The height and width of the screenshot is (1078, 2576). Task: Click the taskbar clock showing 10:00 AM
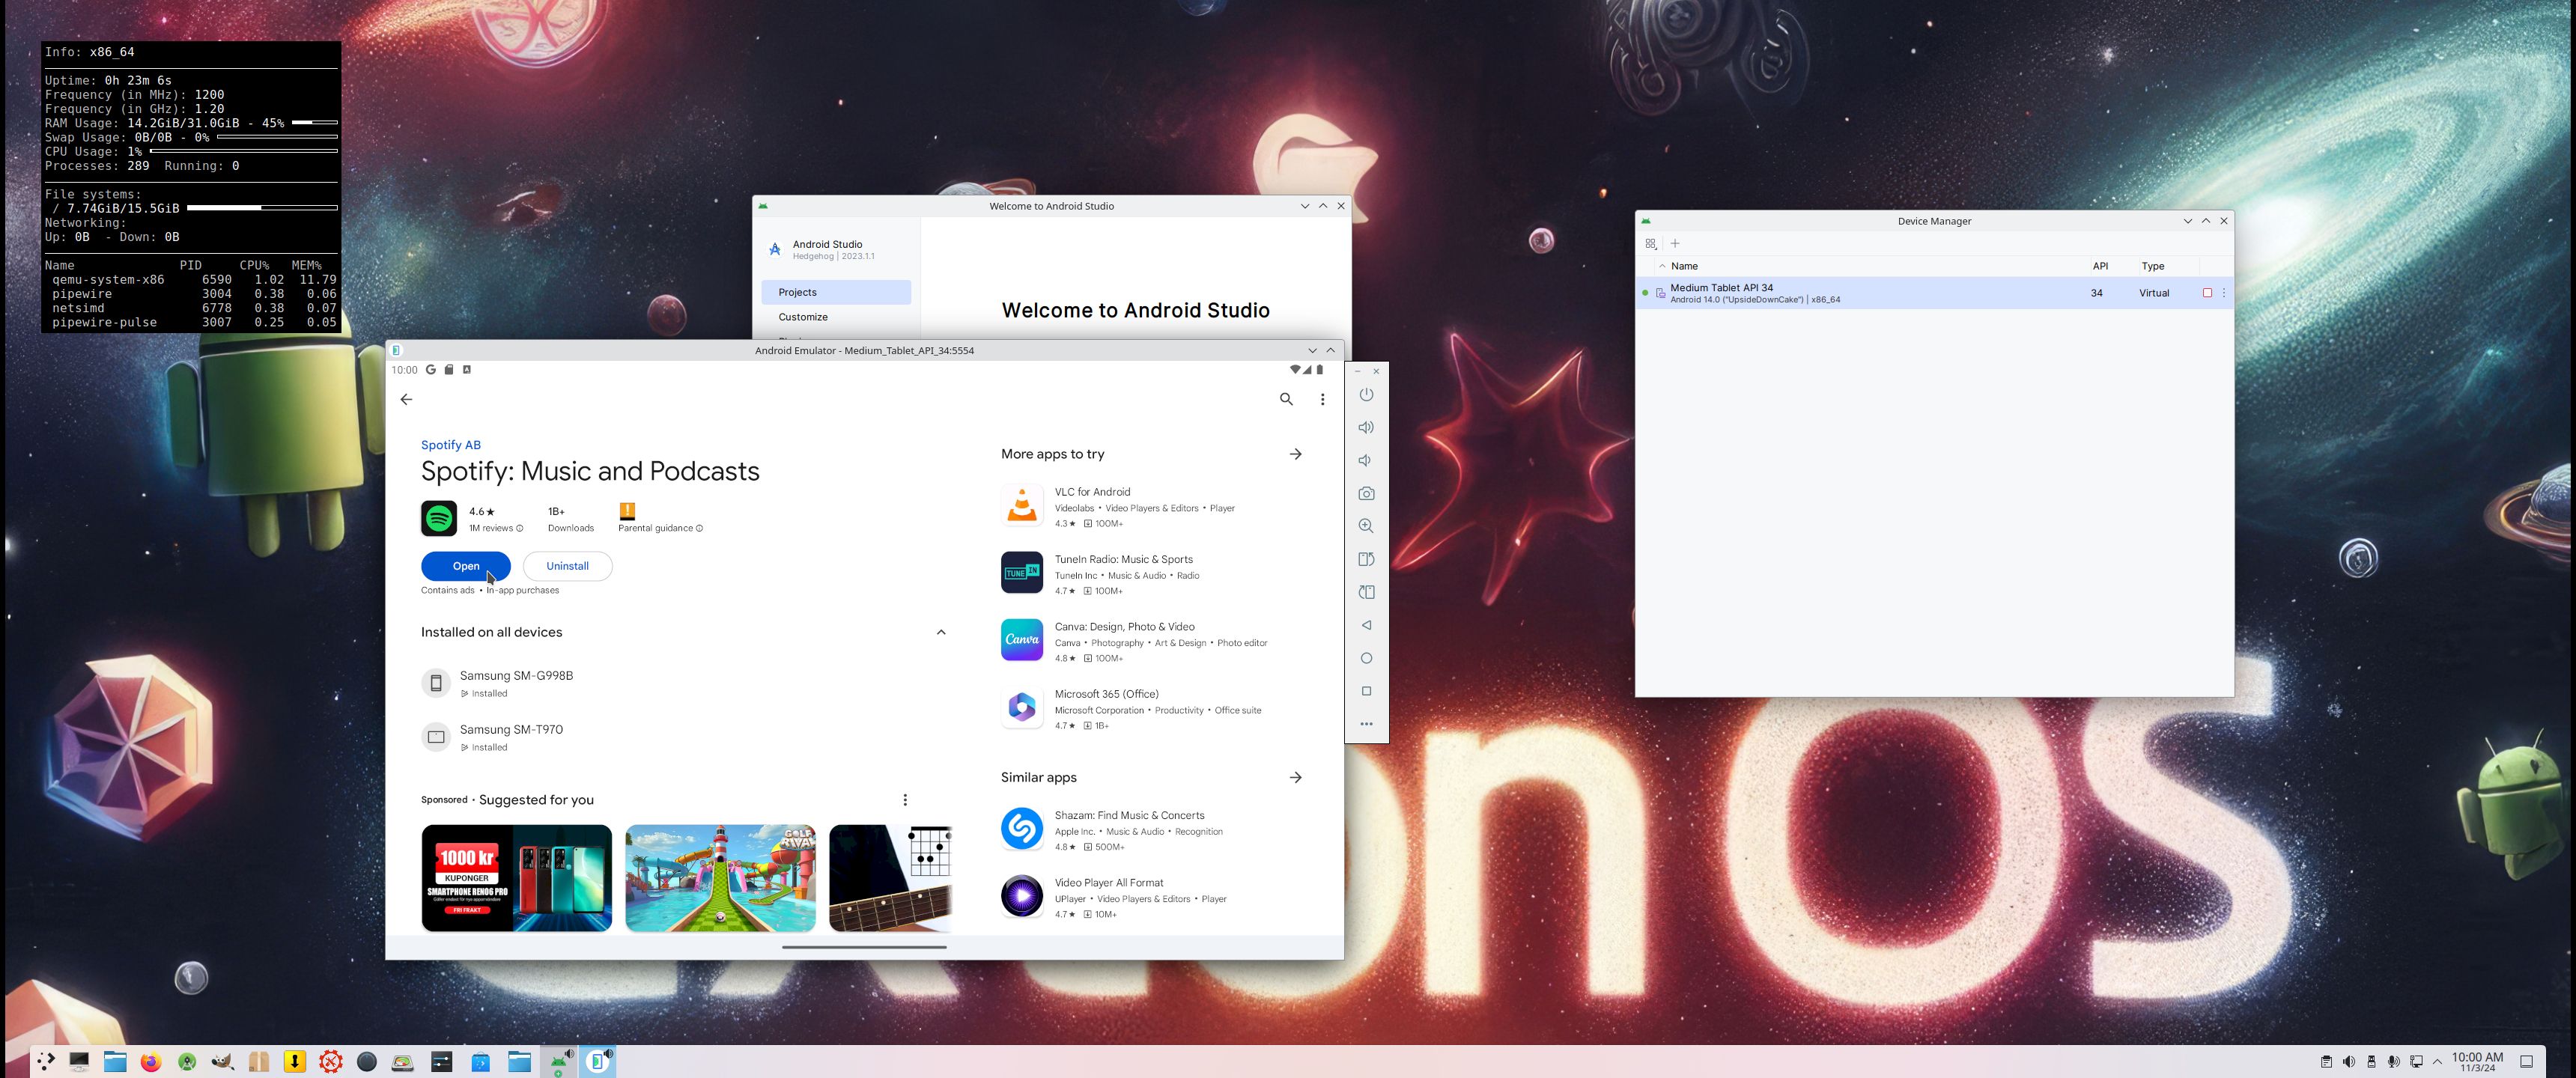[2477, 1062]
